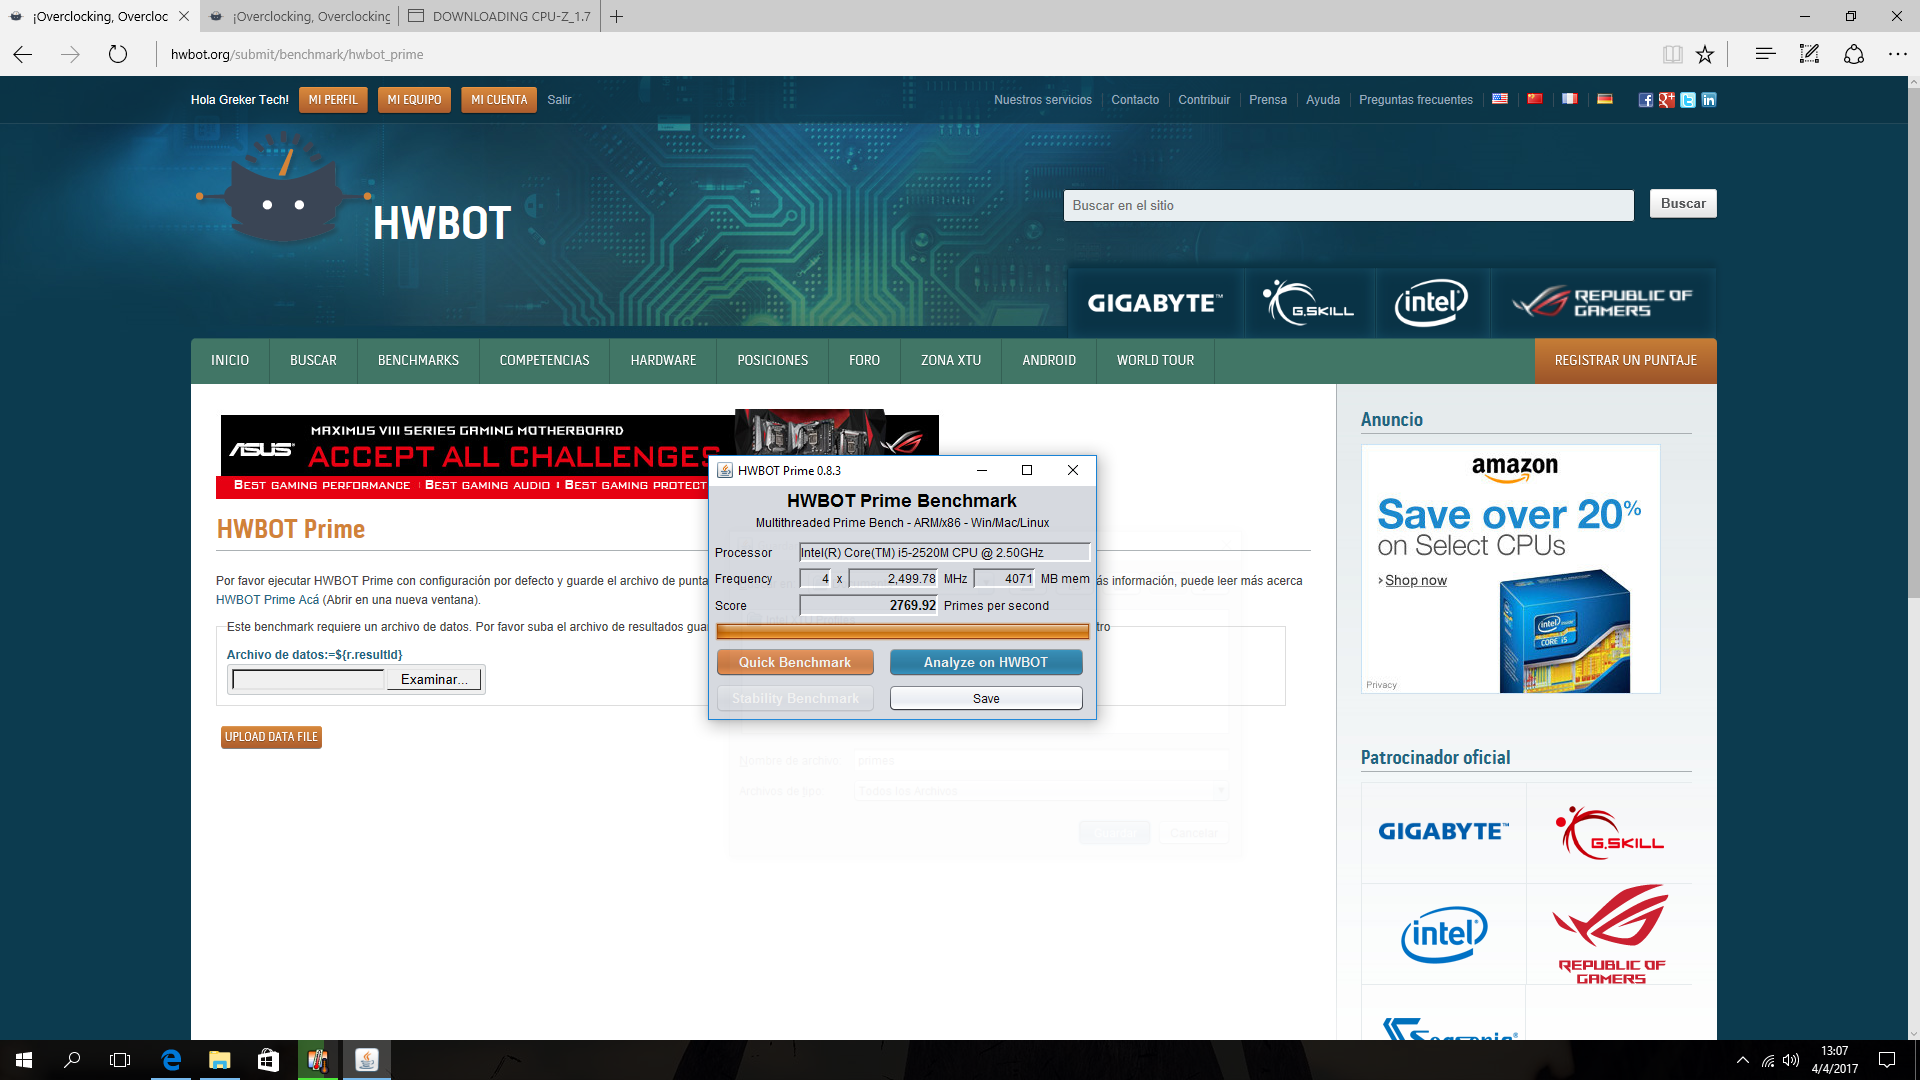Click the intel sponsor logo in header
The image size is (1920, 1080).
(x=1431, y=302)
